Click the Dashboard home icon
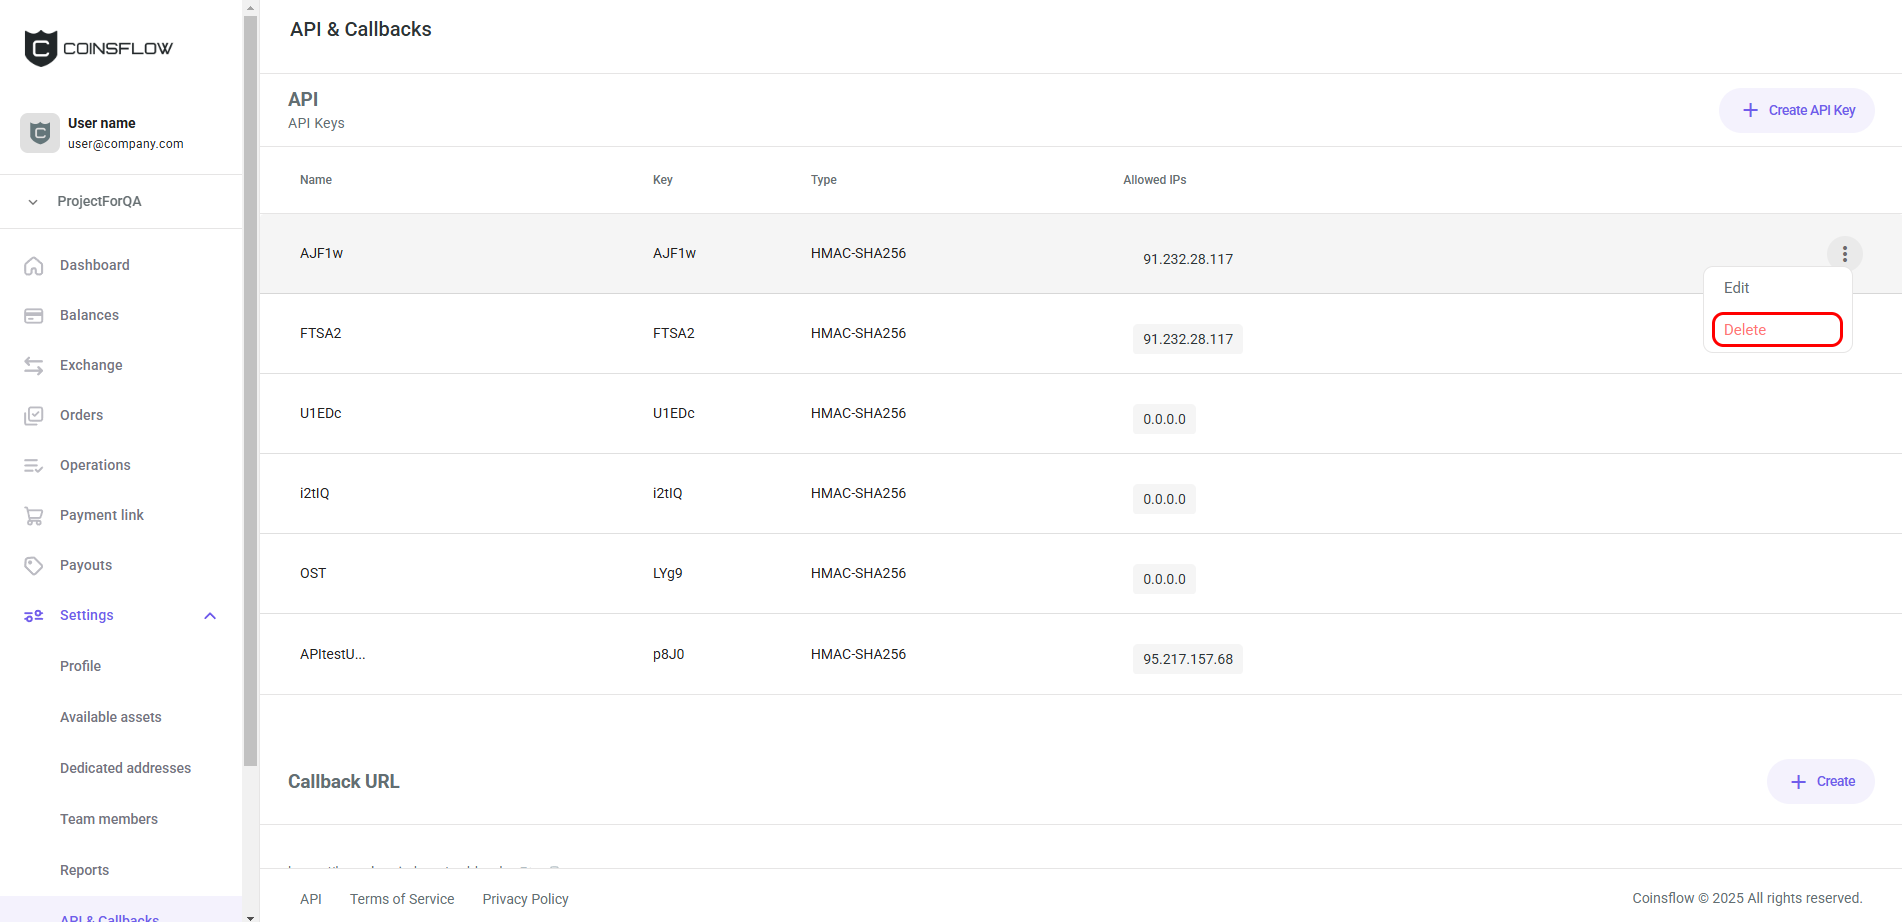 (x=34, y=266)
